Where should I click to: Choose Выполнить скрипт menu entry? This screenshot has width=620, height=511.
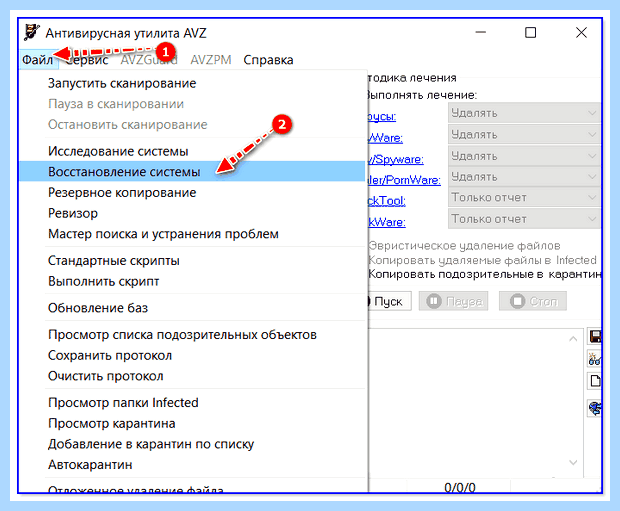(192, 281)
